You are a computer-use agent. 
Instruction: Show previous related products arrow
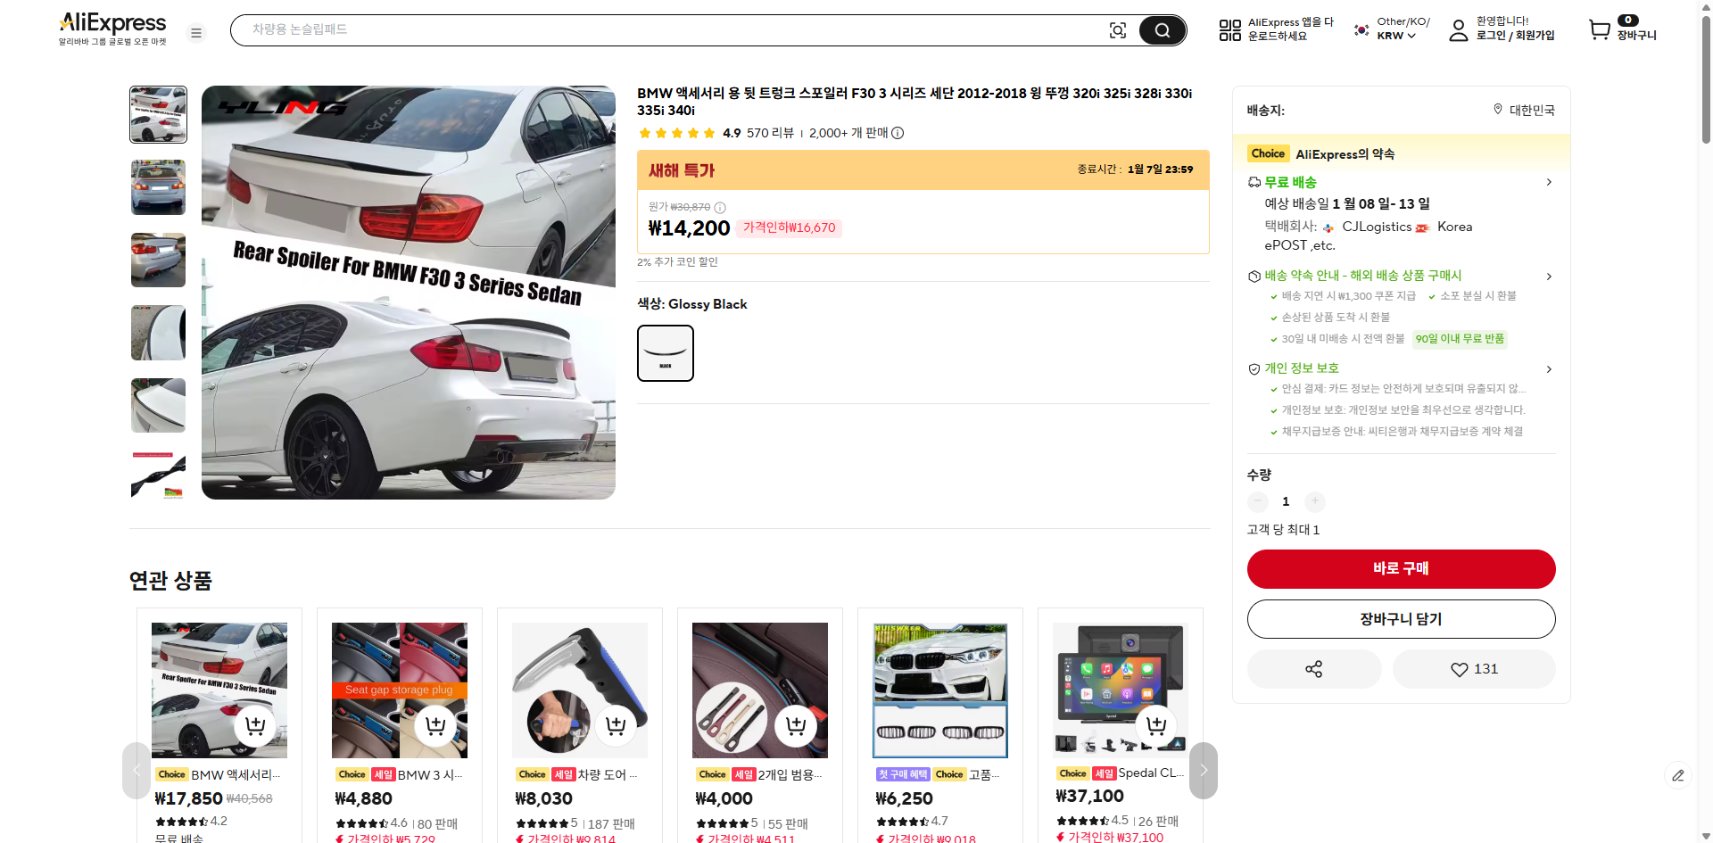click(136, 770)
